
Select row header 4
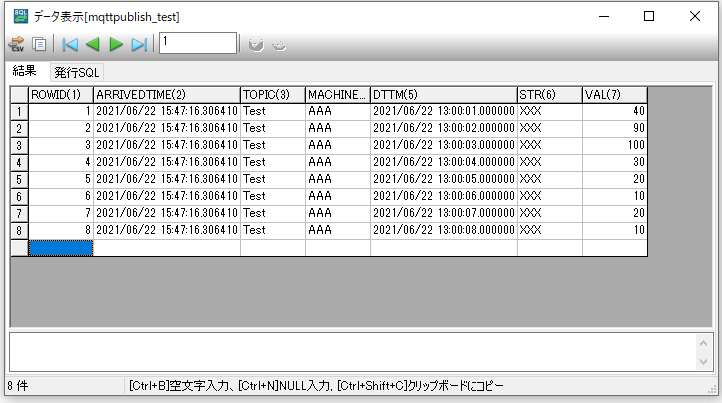click(x=19, y=163)
